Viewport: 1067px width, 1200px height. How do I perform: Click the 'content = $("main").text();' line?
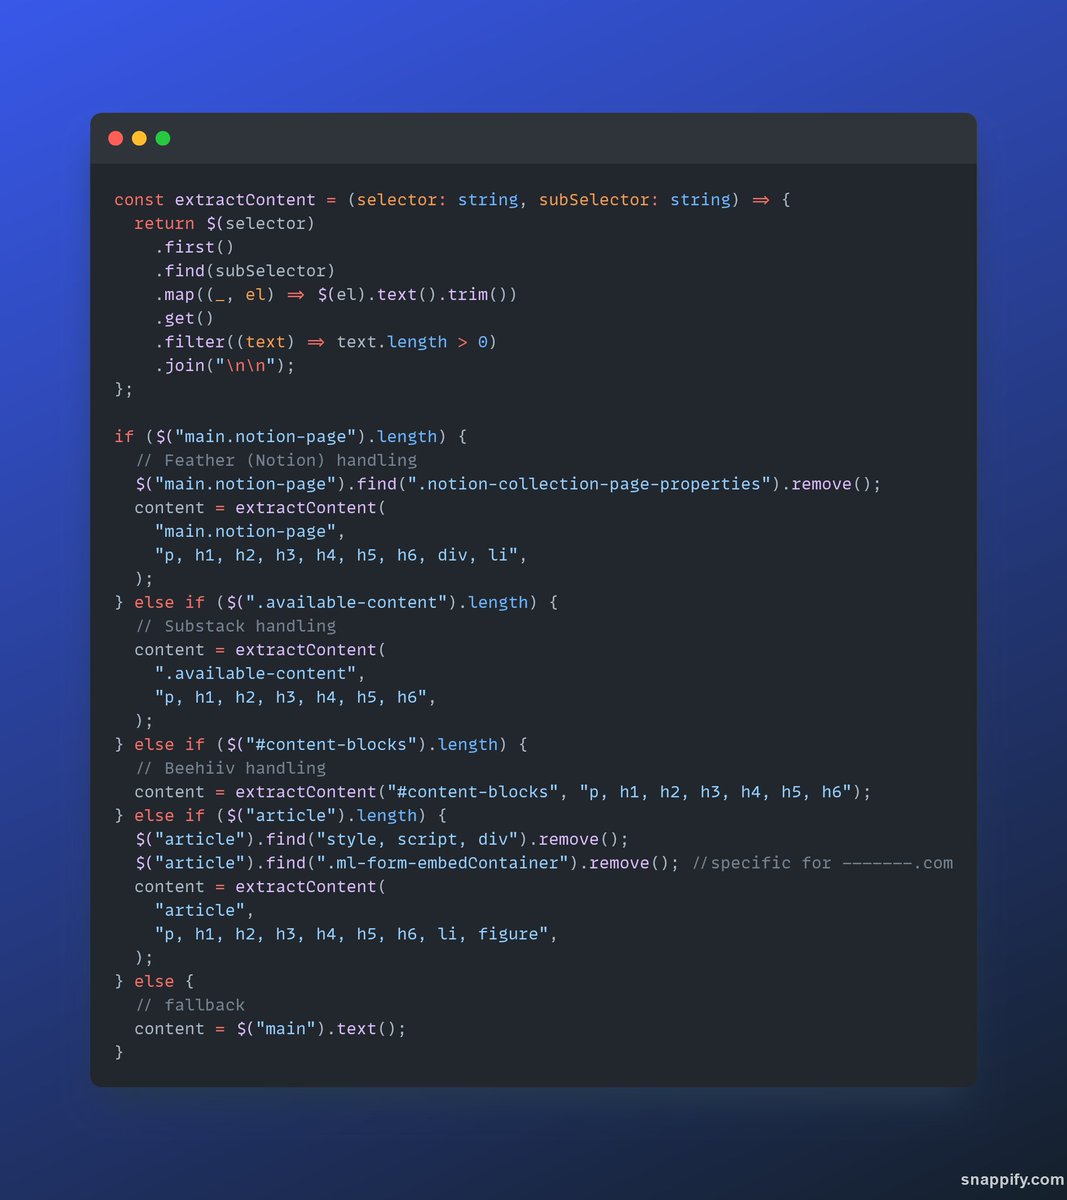(x=270, y=1029)
